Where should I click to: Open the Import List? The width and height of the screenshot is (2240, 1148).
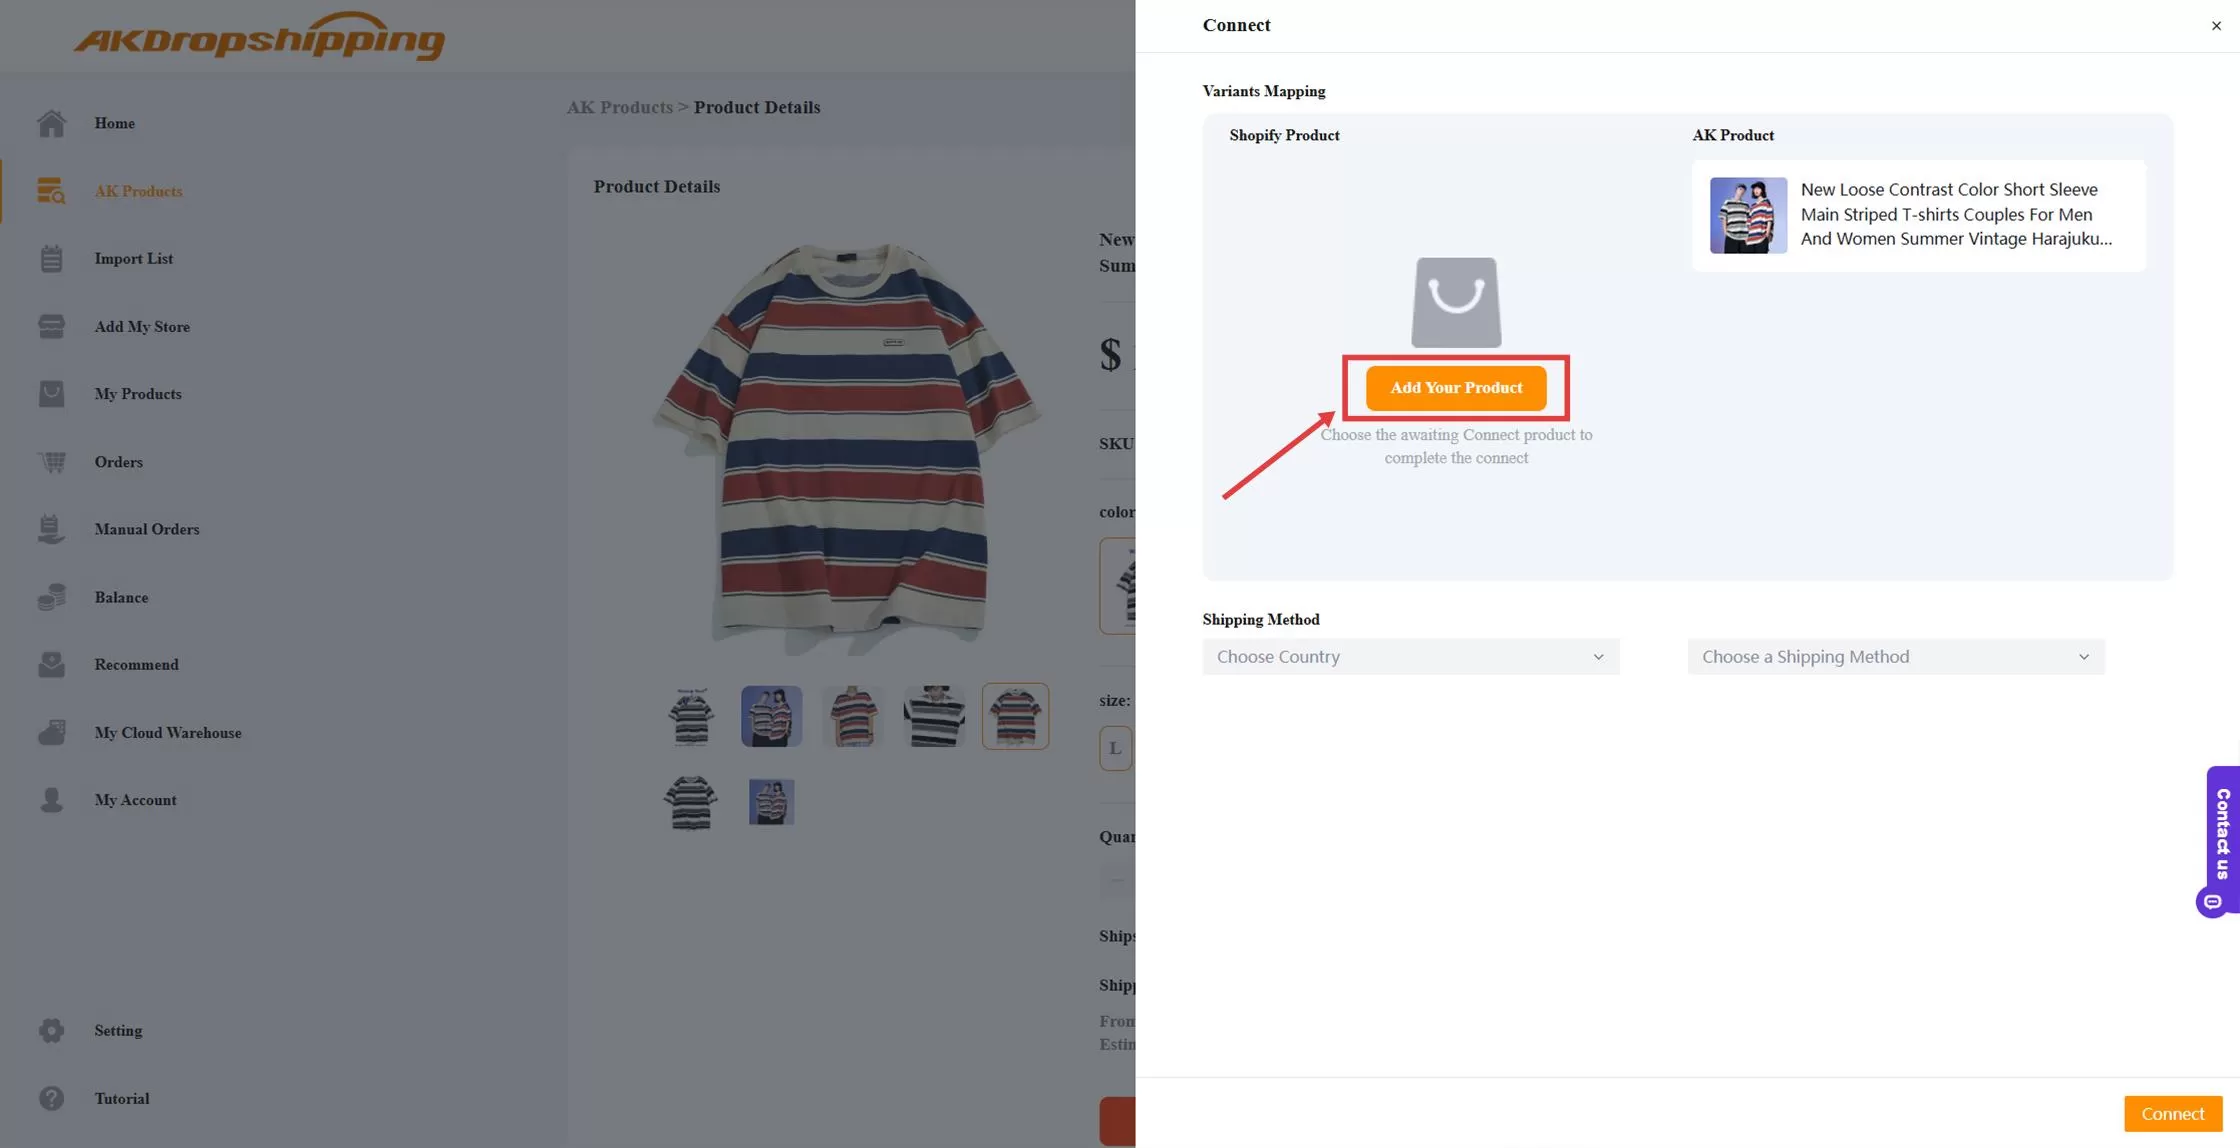[133, 258]
